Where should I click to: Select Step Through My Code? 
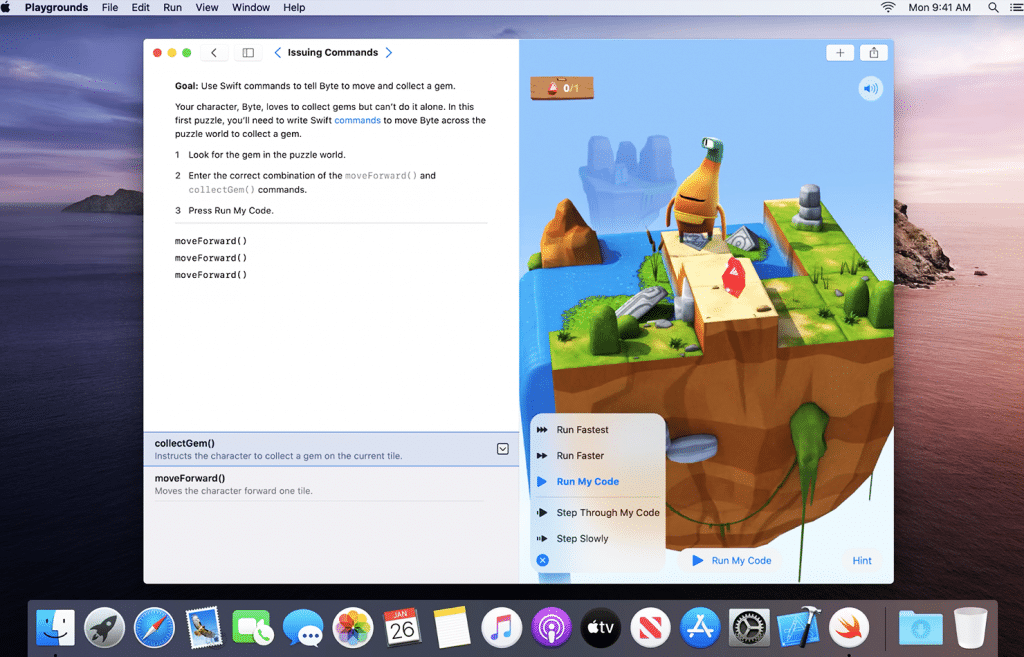608,512
